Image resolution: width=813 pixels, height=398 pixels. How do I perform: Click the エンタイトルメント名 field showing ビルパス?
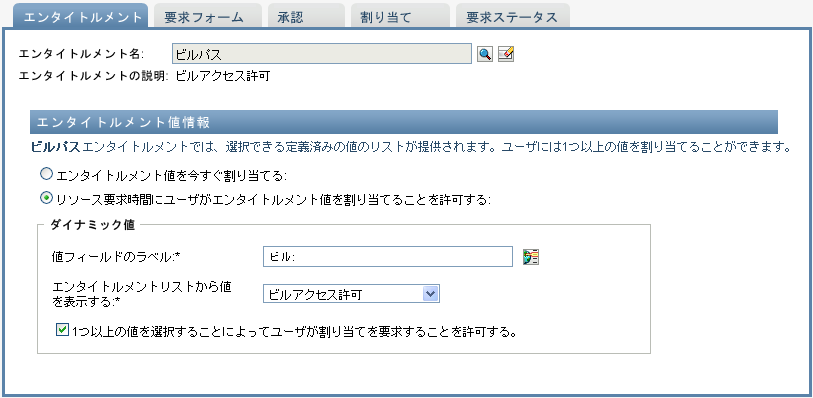coord(321,54)
